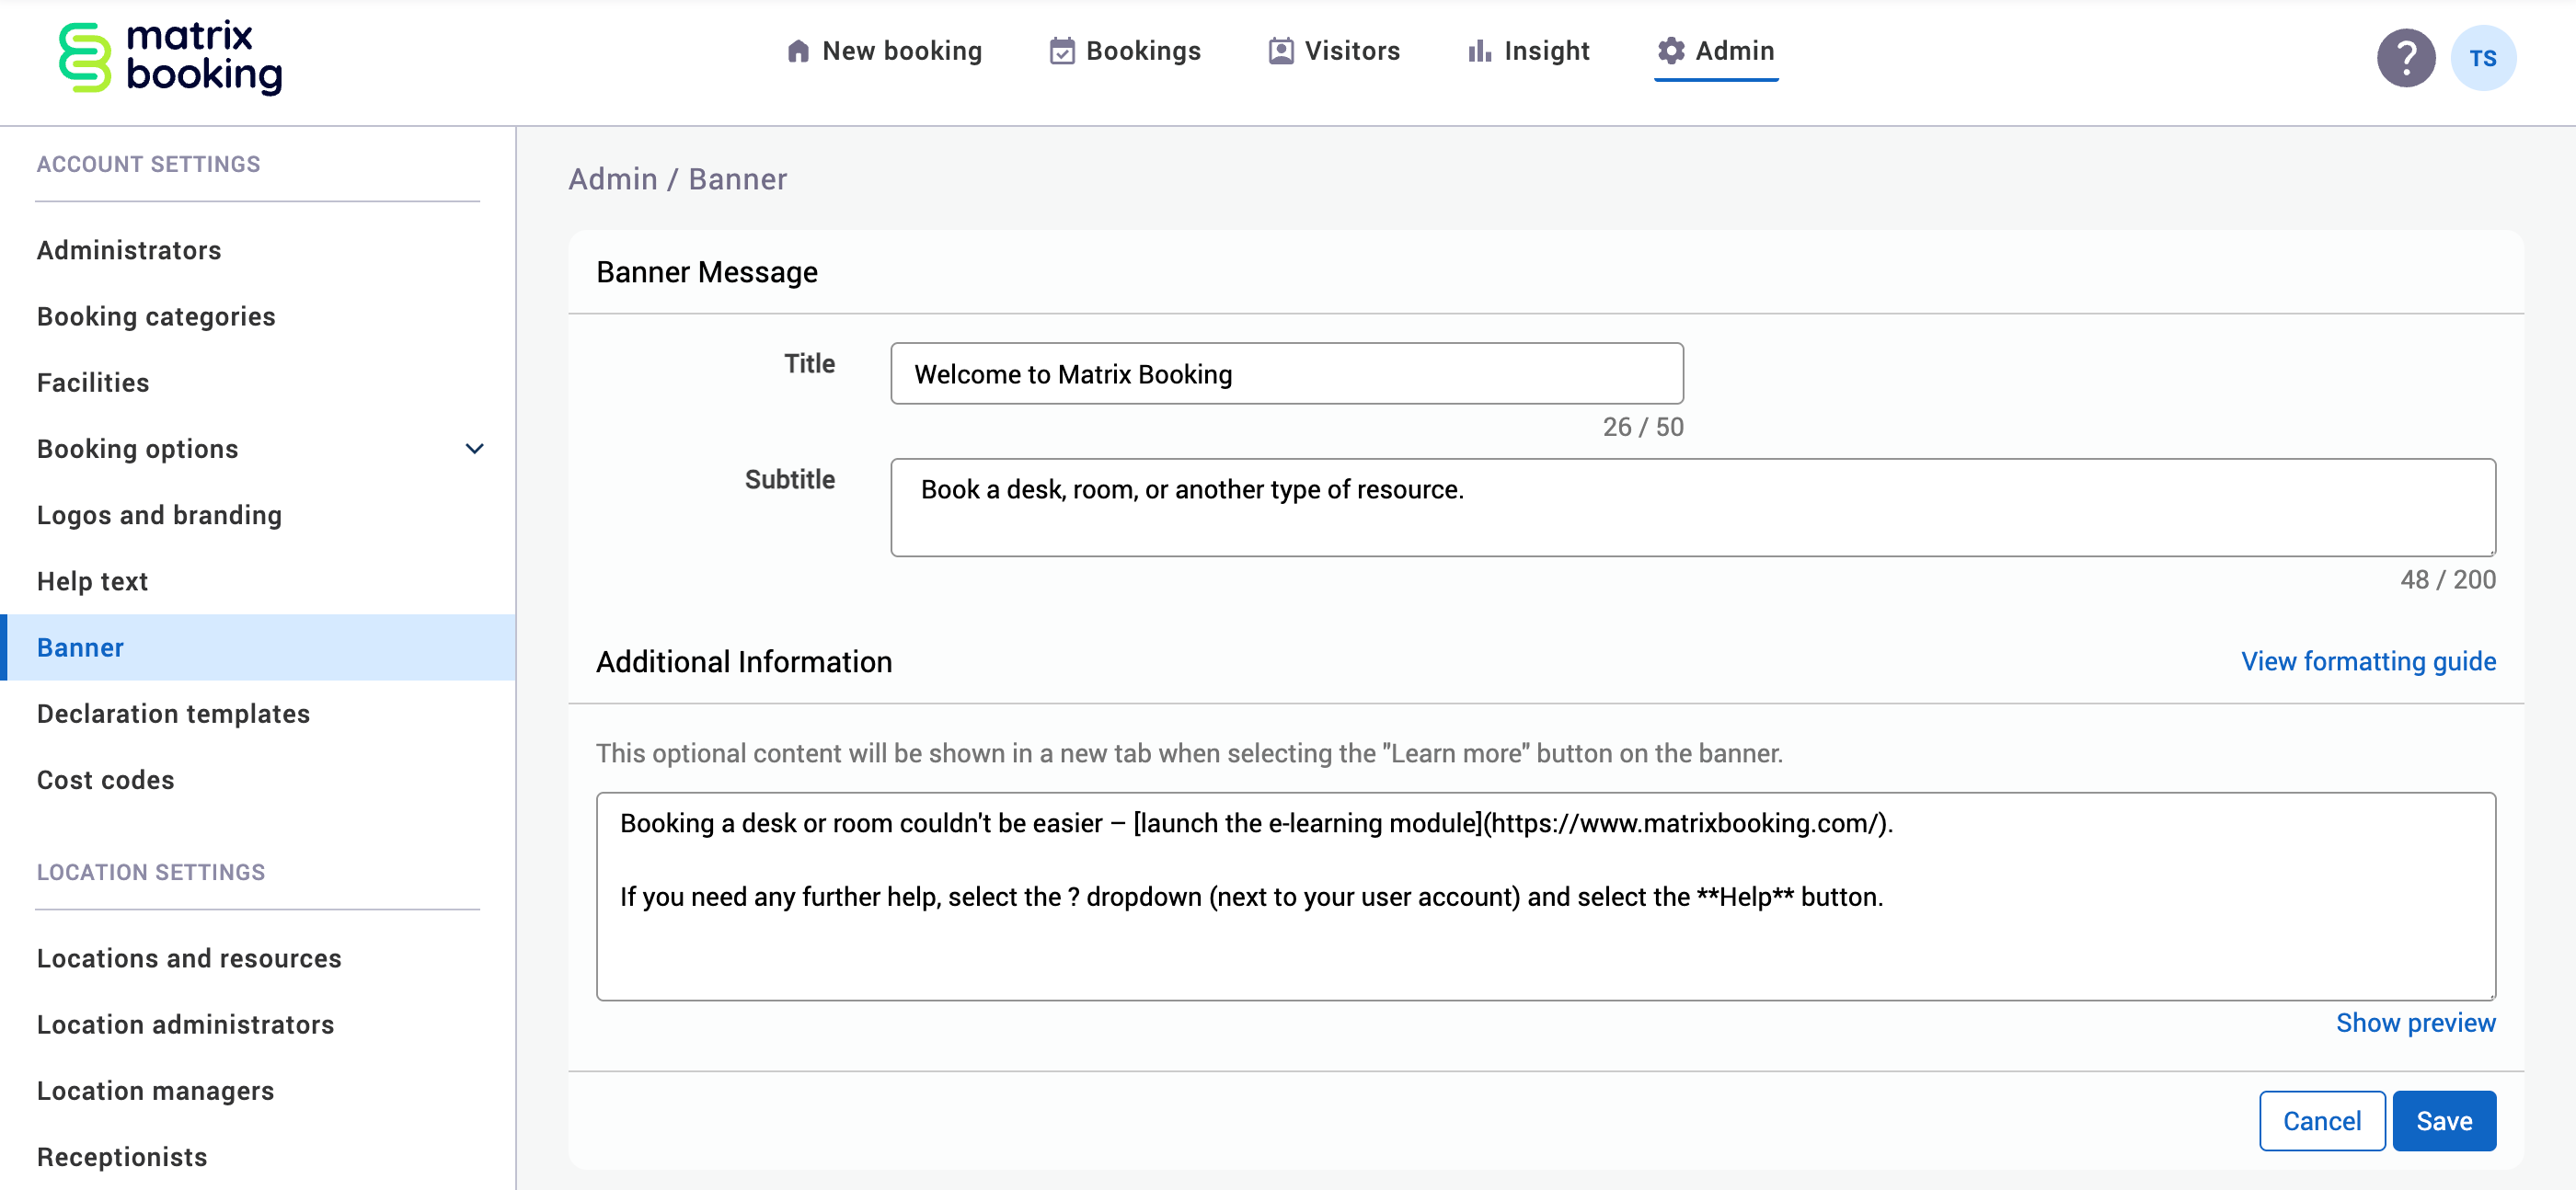Open the help question mark menu
This screenshot has height=1190, width=2576.
[2405, 57]
